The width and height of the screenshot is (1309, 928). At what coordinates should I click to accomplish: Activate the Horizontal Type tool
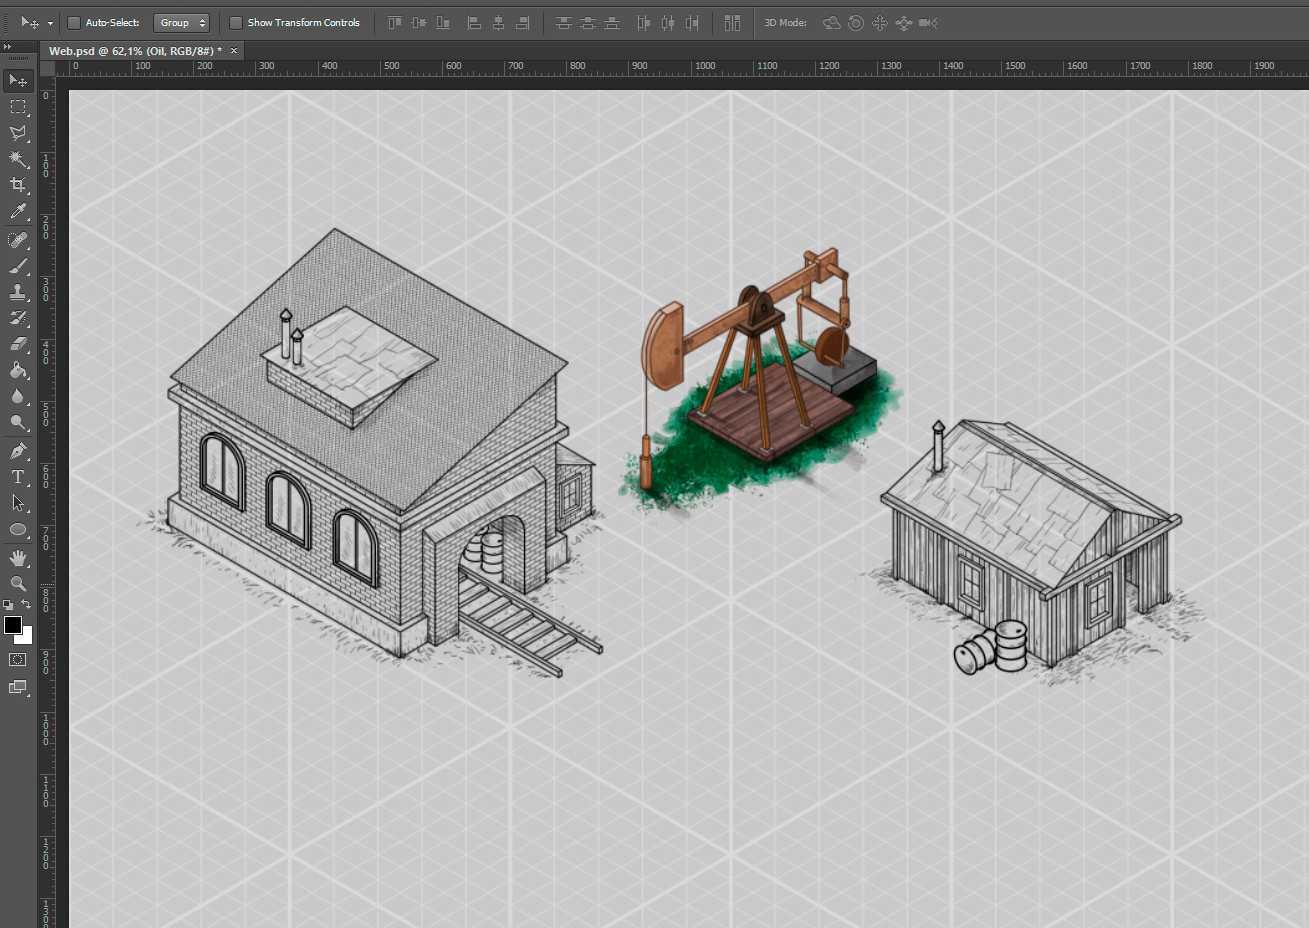pyautogui.click(x=18, y=477)
